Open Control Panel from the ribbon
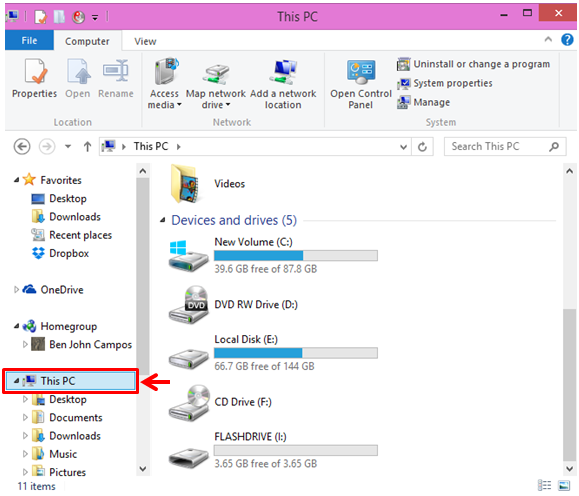Viewport: 579px width, 496px height. [361, 84]
